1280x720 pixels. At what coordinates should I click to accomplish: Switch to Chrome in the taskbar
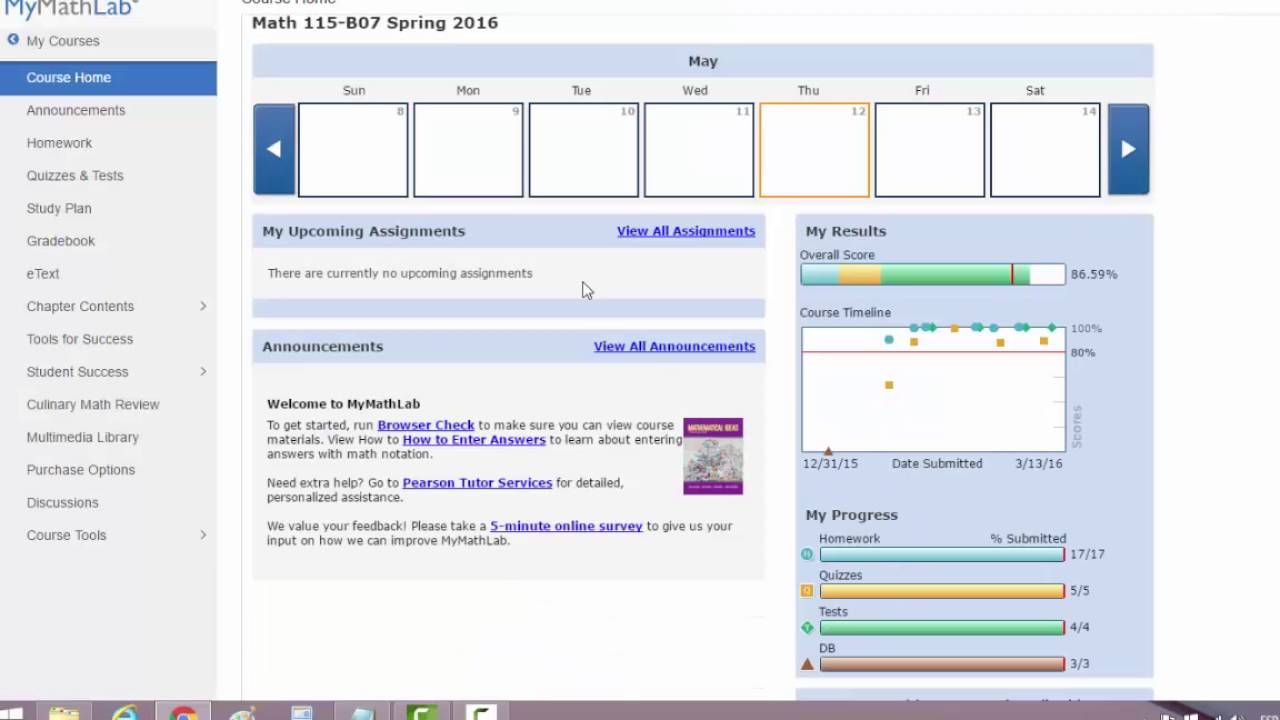183,713
